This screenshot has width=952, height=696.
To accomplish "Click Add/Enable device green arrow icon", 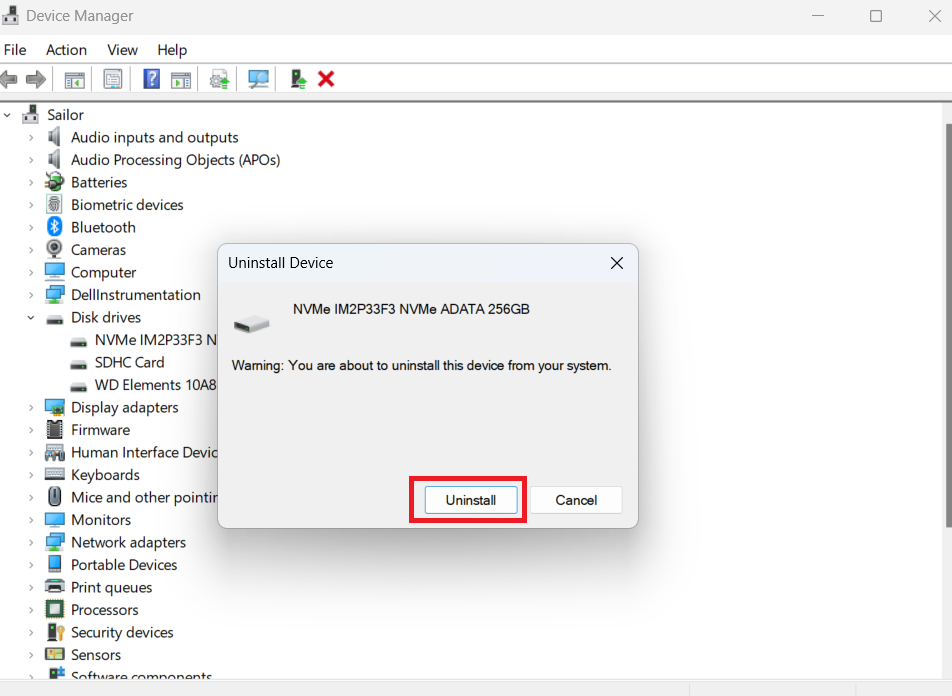I will click(x=298, y=79).
